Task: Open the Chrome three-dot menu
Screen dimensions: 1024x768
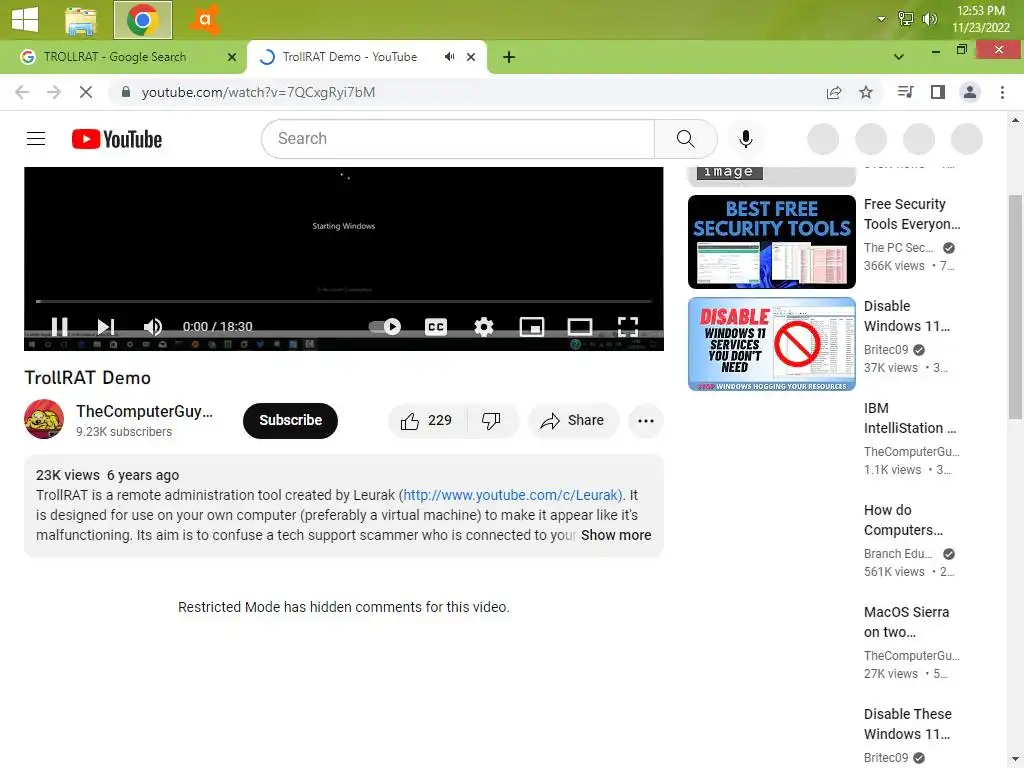Action: [1002, 92]
